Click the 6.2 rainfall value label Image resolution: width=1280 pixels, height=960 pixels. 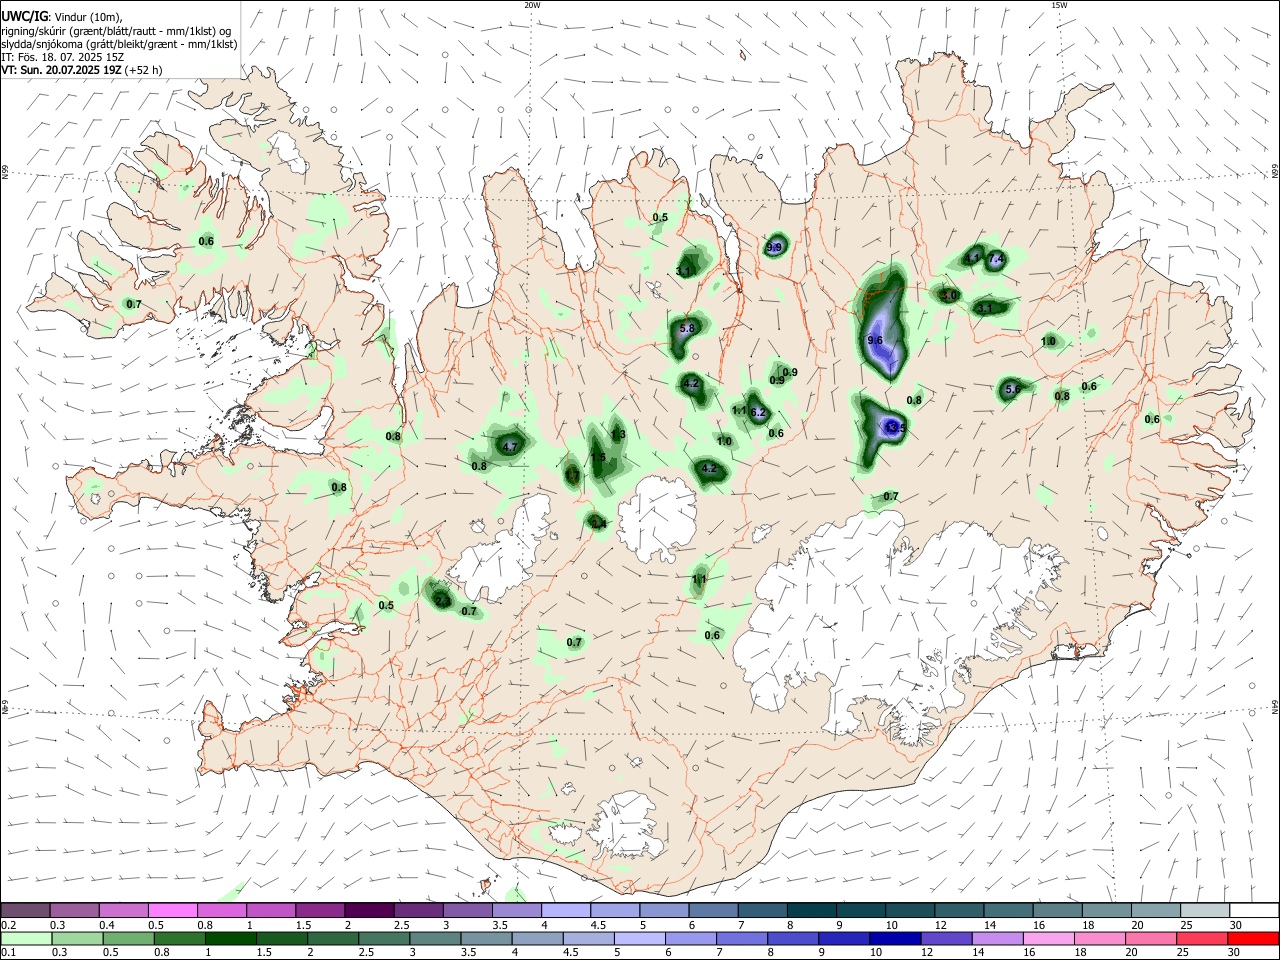(x=757, y=412)
